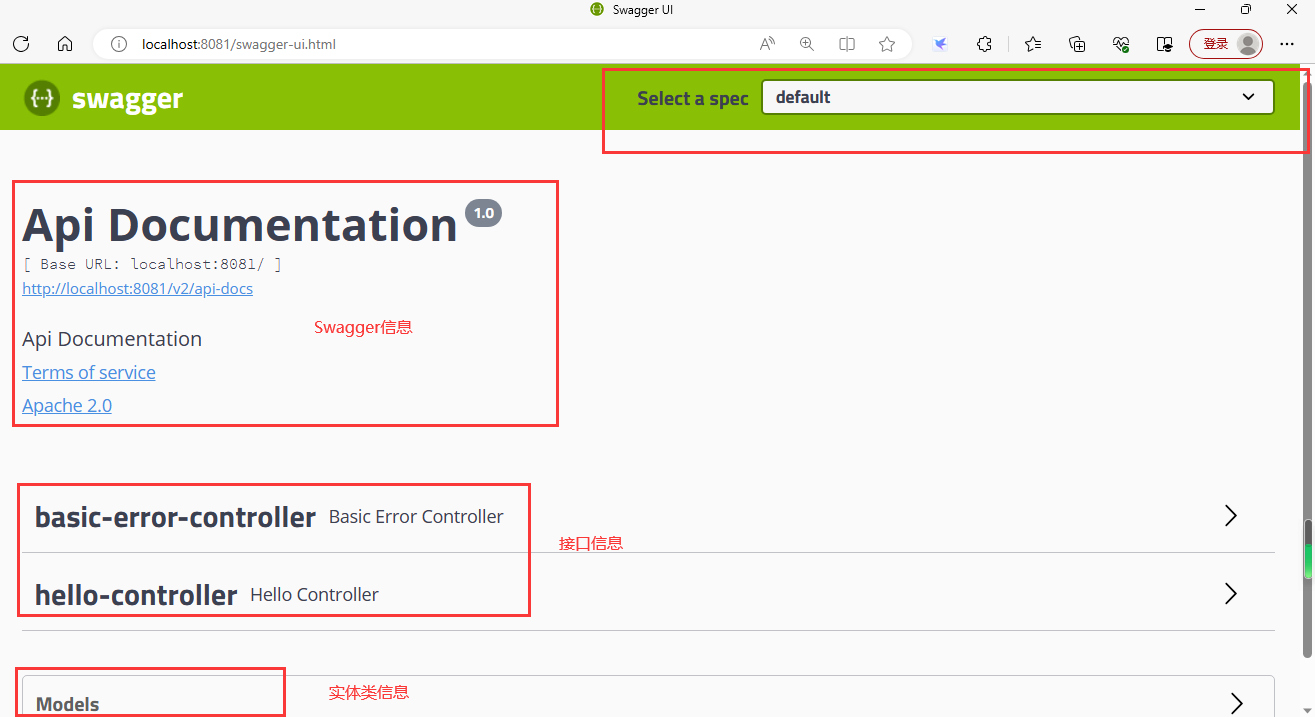Minimize the browser window
The image size is (1315, 717).
point(1199,10)
